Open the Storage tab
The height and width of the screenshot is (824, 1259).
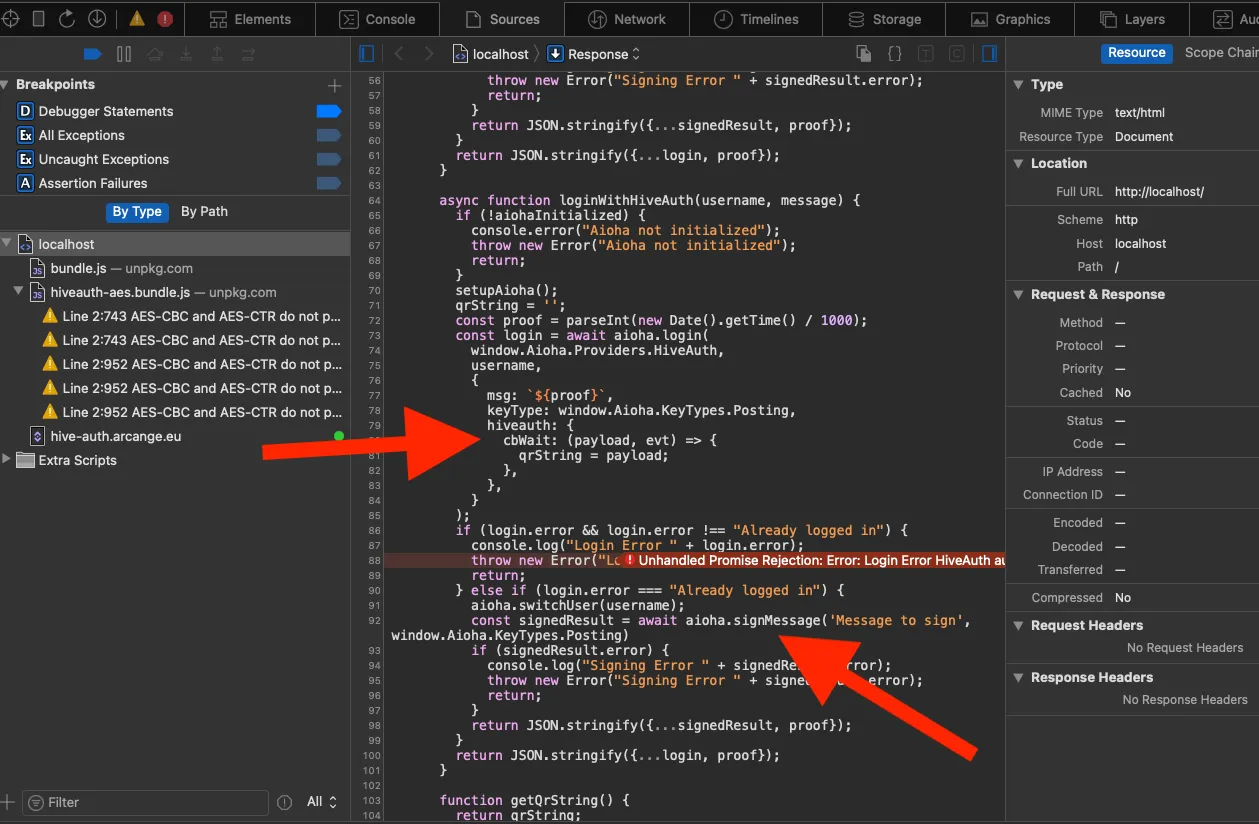point(884,19)
